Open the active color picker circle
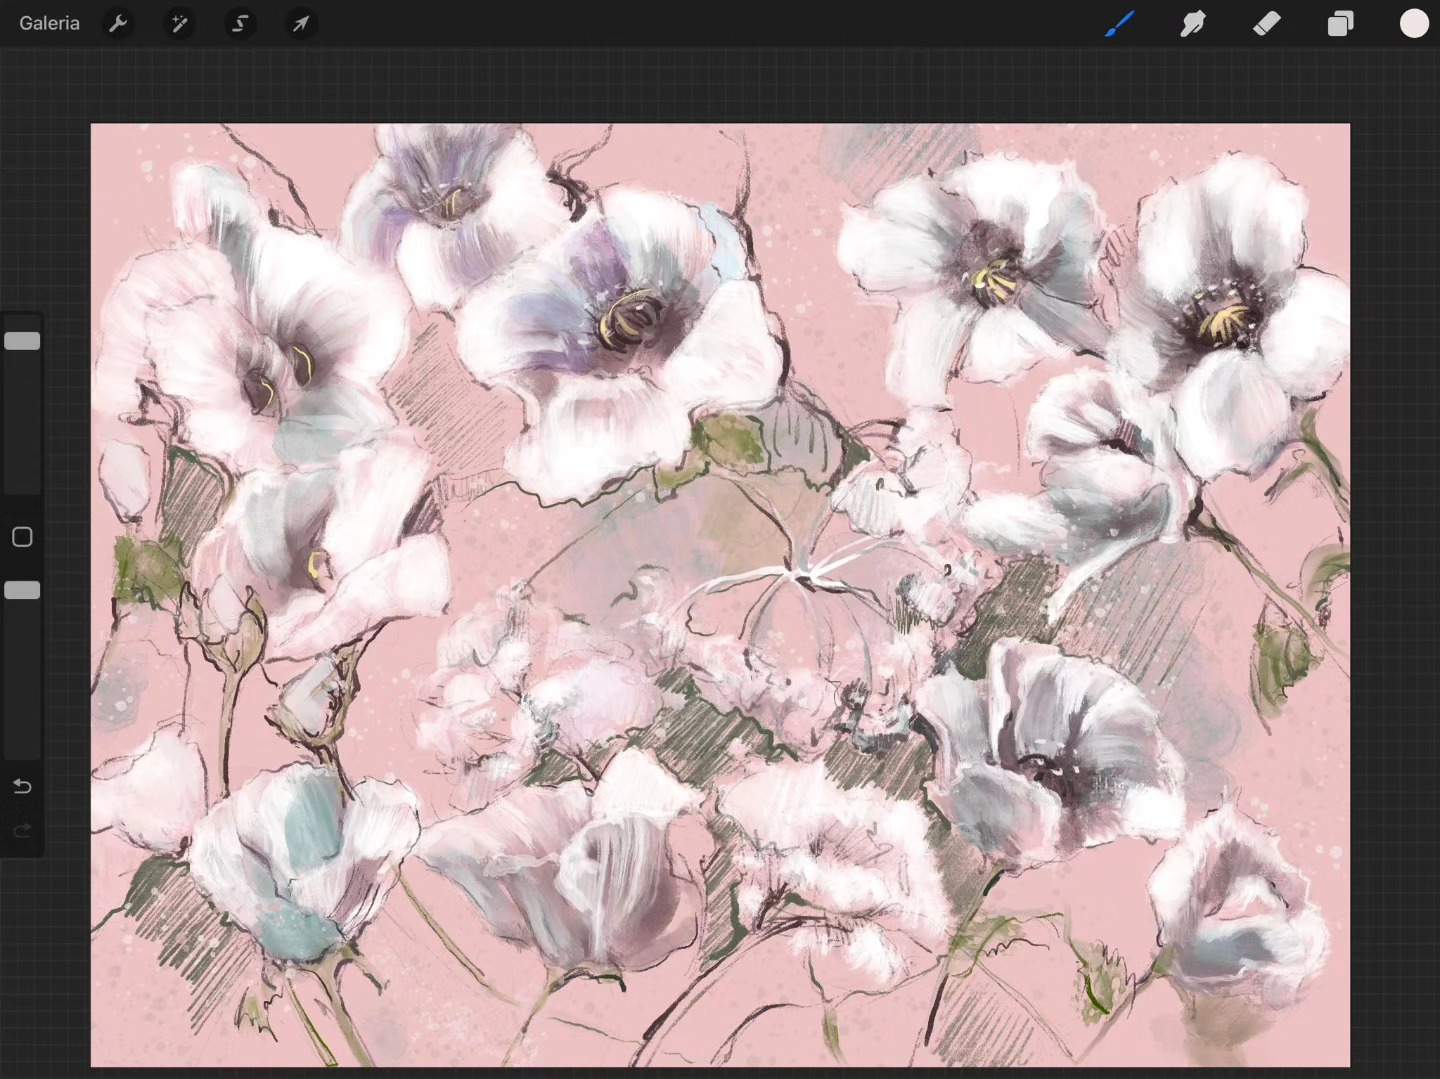1440x1079 pixels. pyautogui.click(x=1414, y=23)
